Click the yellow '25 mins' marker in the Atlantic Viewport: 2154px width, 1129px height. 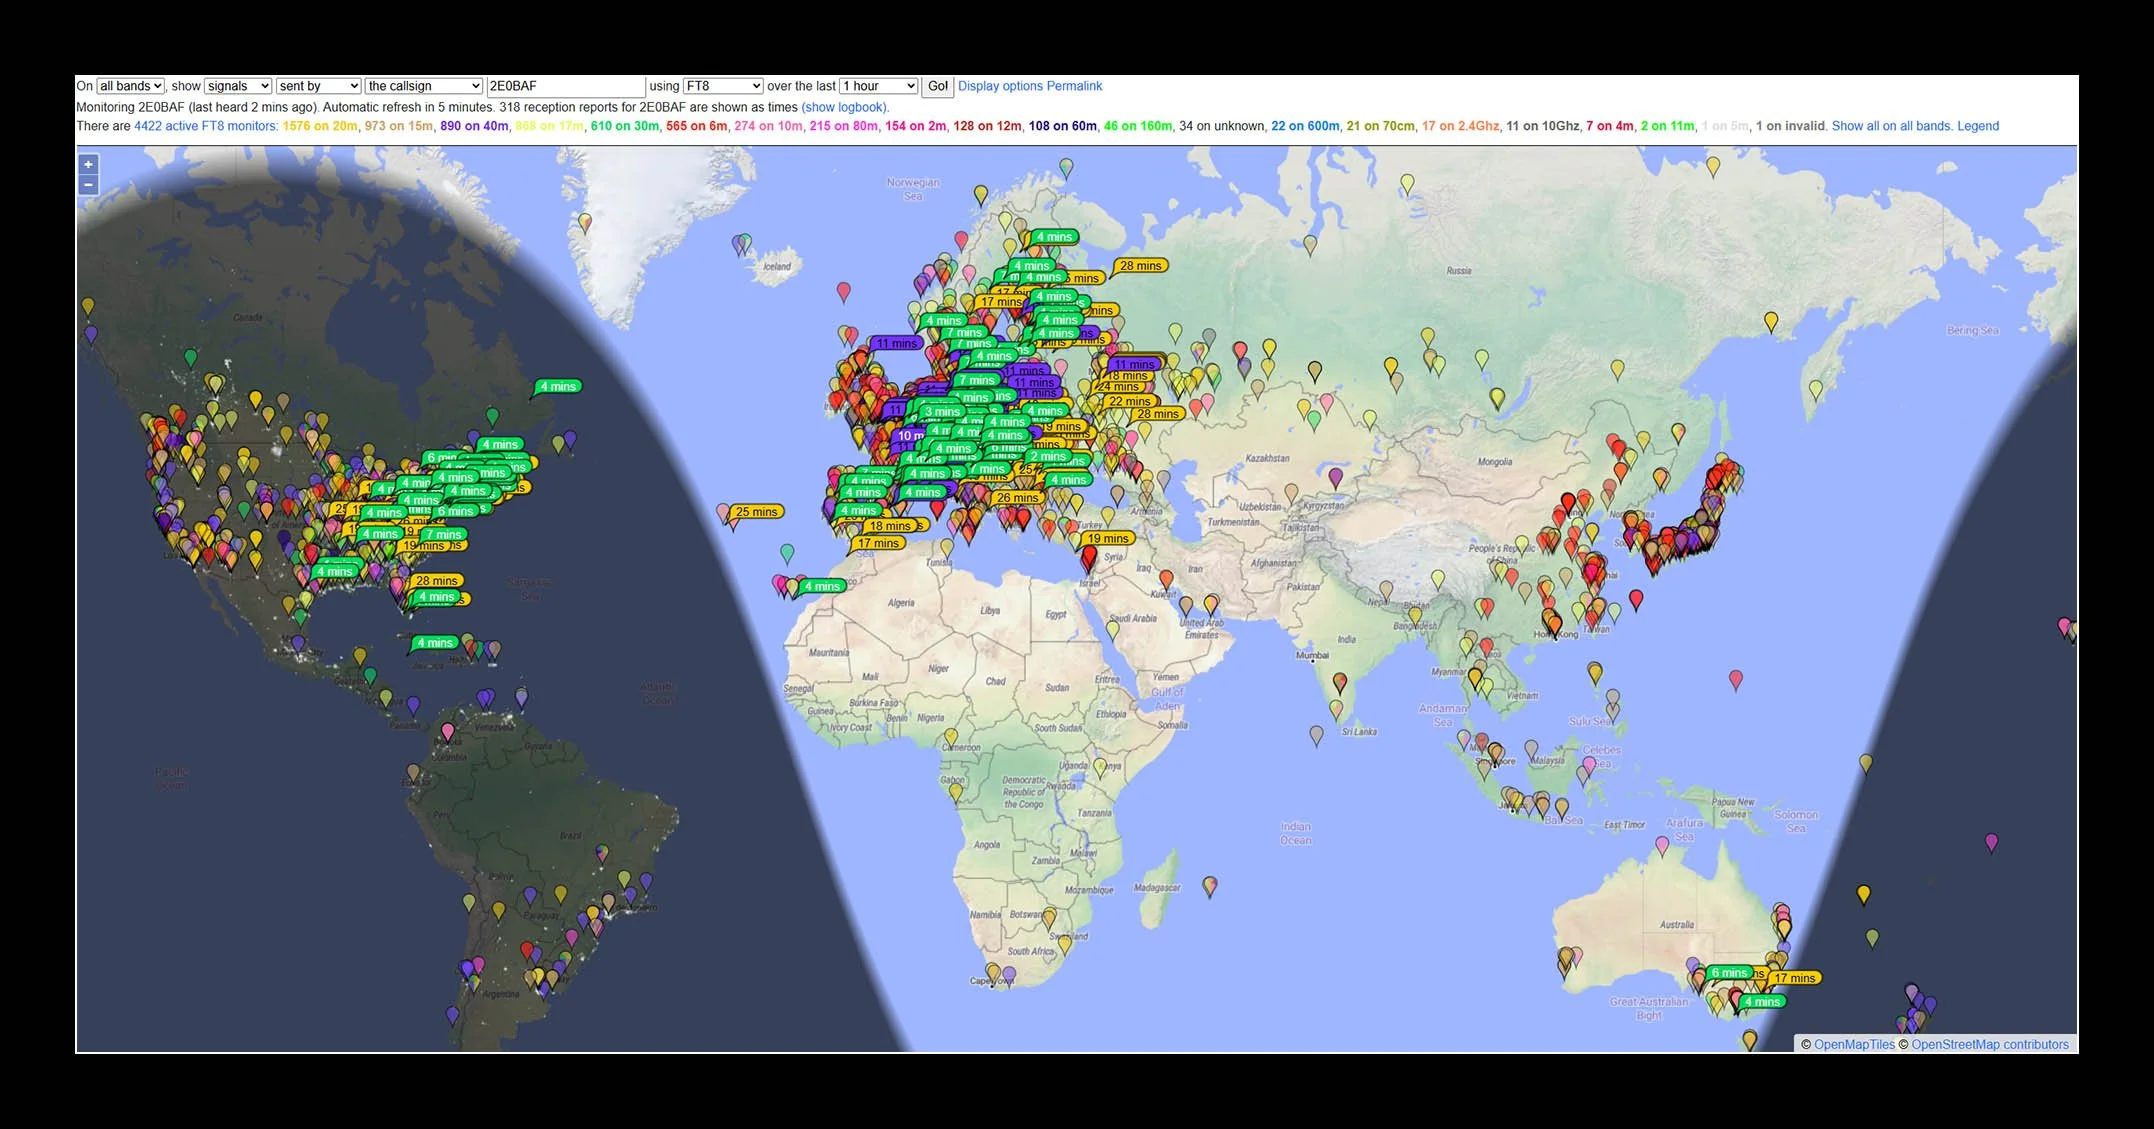(757, 512)
